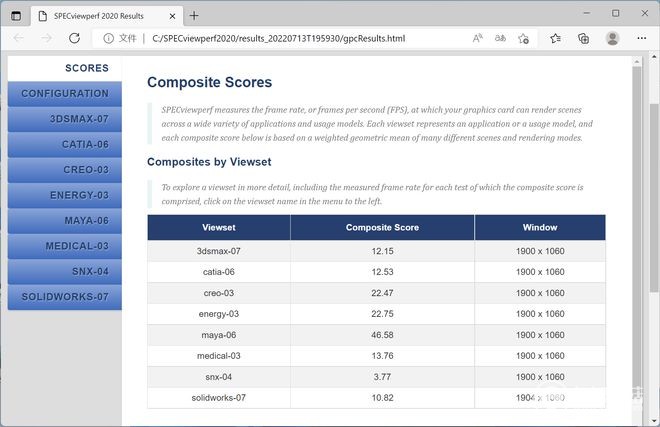Click the 13.76 composite score value
This screenshot has width=660, height=427.
[382, 356]
